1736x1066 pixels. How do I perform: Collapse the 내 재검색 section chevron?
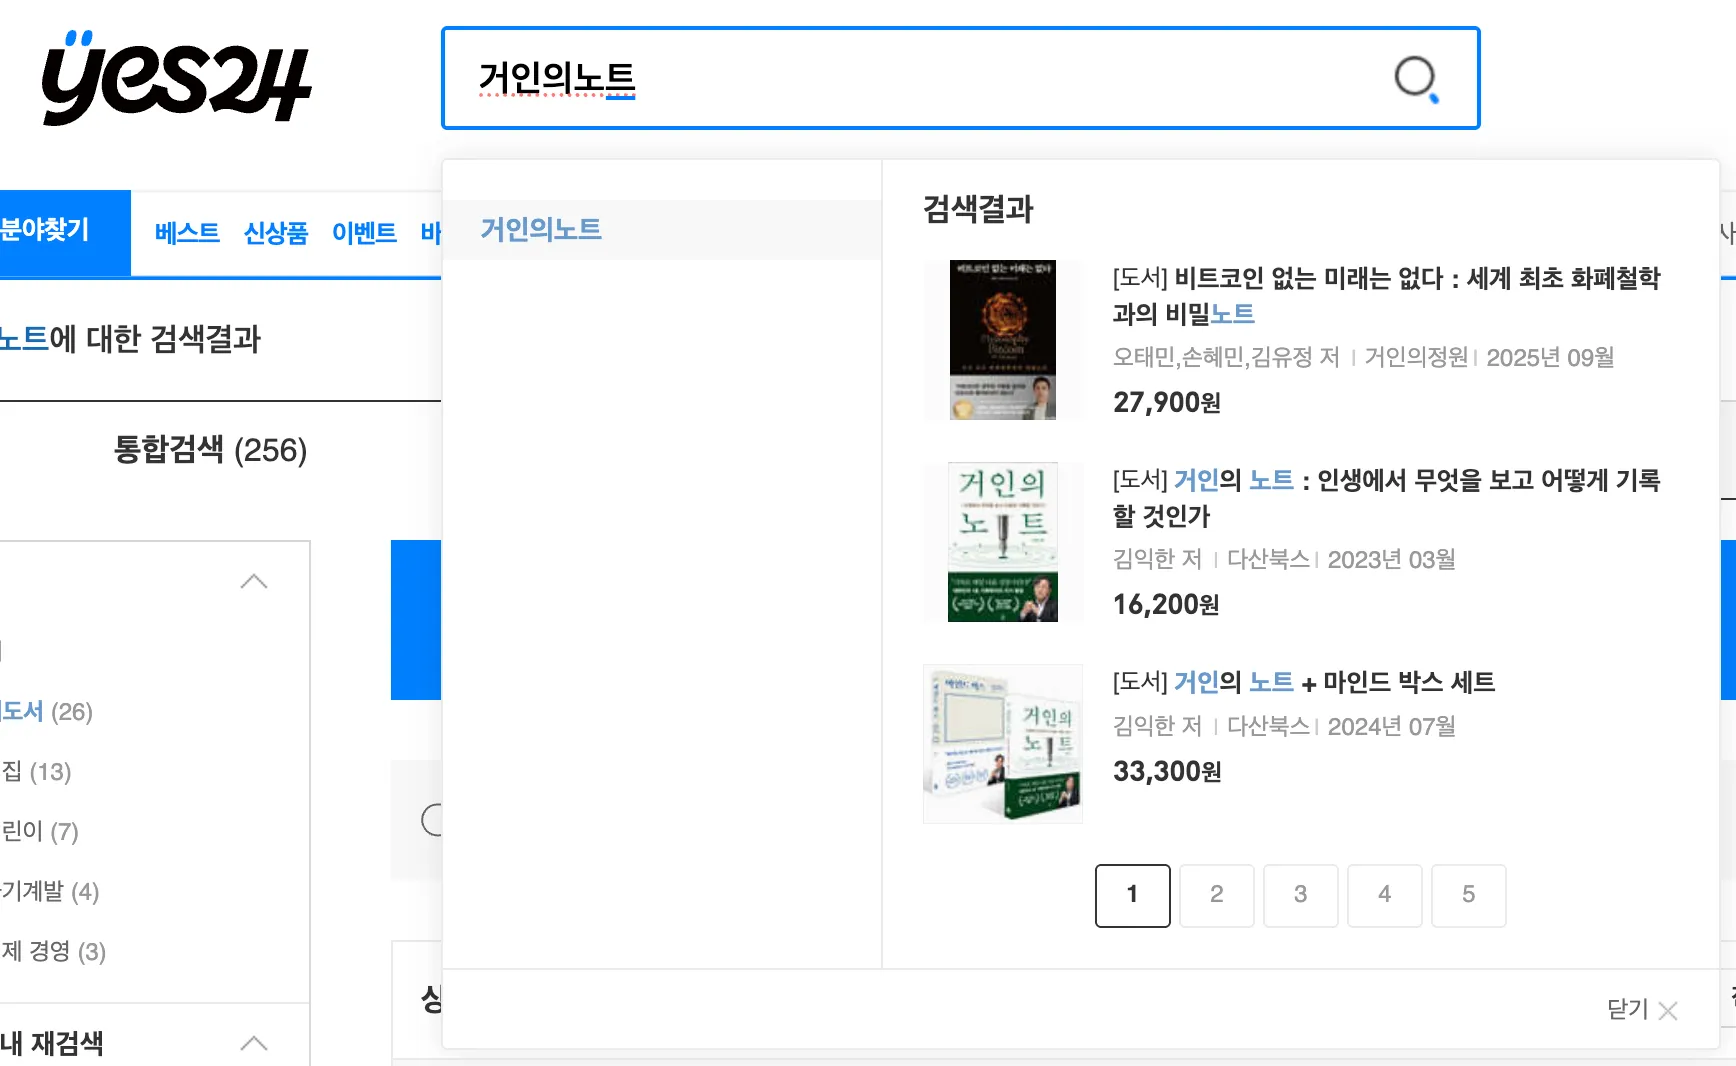pos(254,1043)
